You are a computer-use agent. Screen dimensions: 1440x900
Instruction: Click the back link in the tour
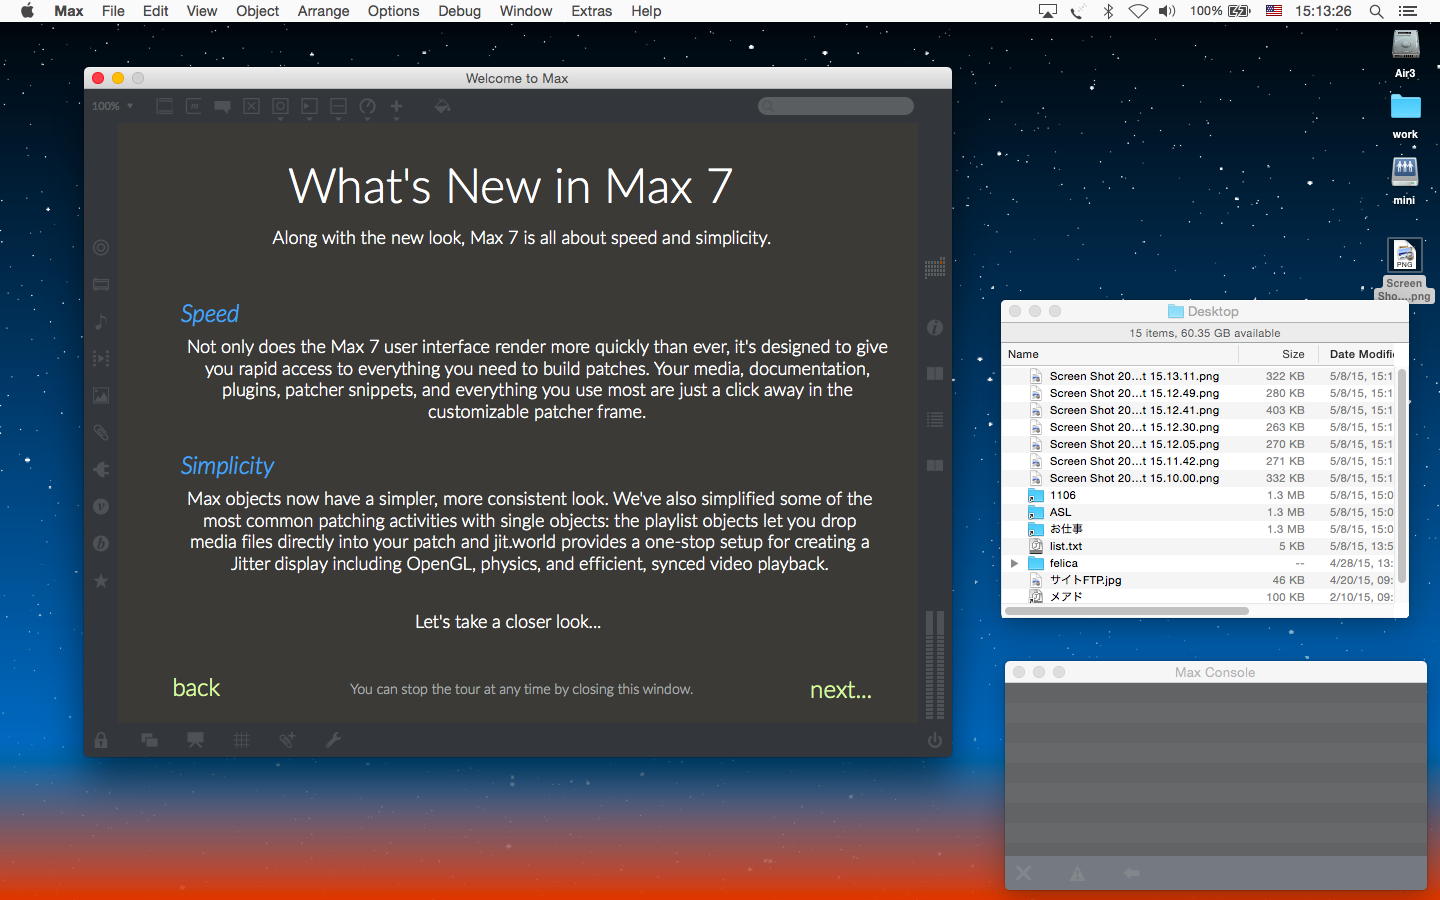[196, 688]
